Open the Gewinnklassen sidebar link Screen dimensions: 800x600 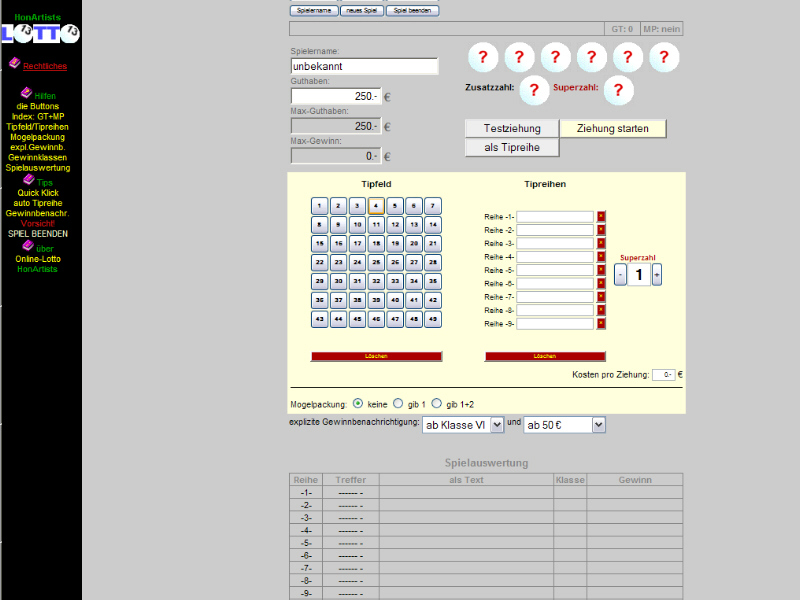click(38, 158)
